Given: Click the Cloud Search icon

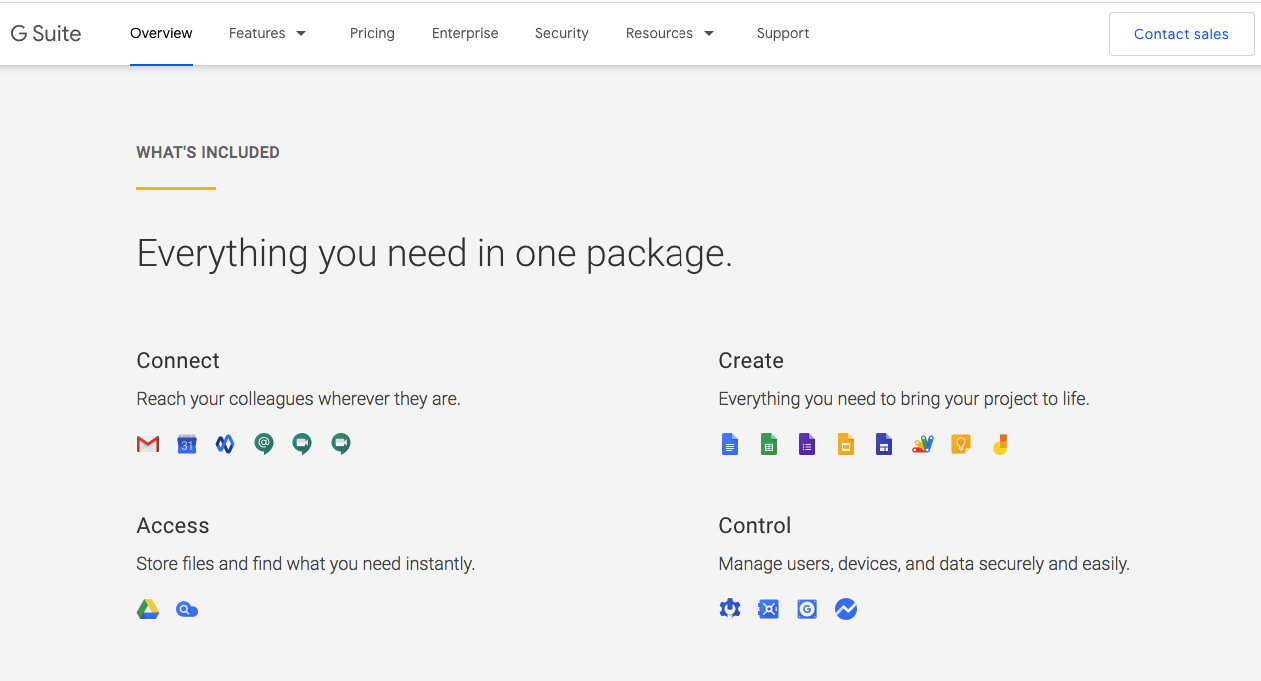Looking at the screenshot, I should pyautogui.click(x=187, y=609).
